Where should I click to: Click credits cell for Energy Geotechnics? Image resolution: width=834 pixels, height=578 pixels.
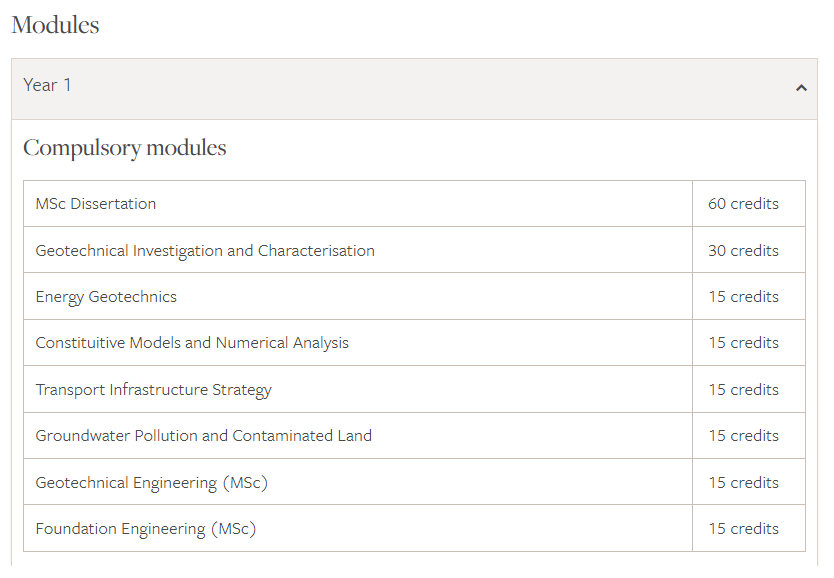coord(743,297)
